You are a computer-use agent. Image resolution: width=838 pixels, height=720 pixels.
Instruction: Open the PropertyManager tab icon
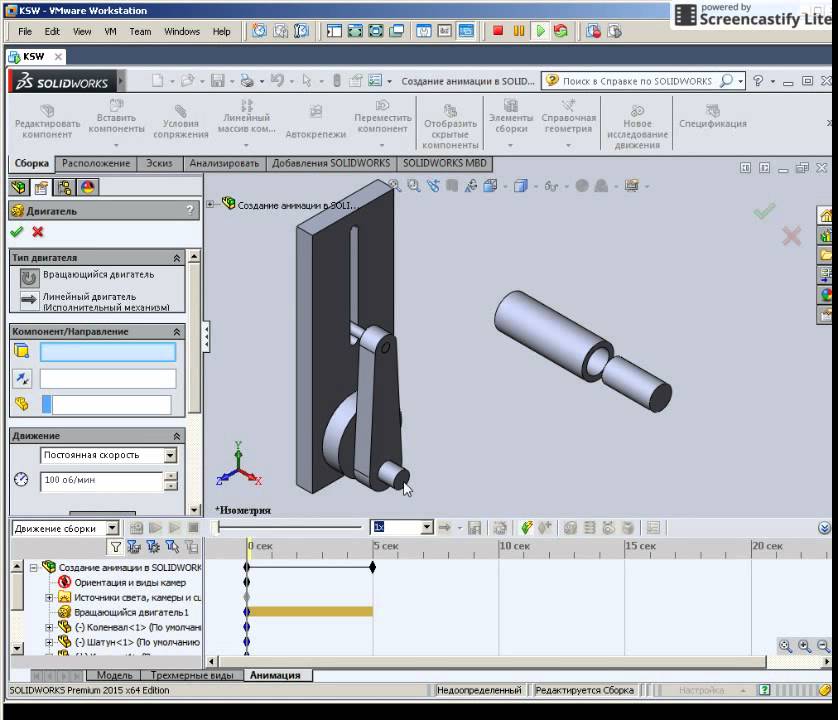pyautogui.click(x=41, y=188)
